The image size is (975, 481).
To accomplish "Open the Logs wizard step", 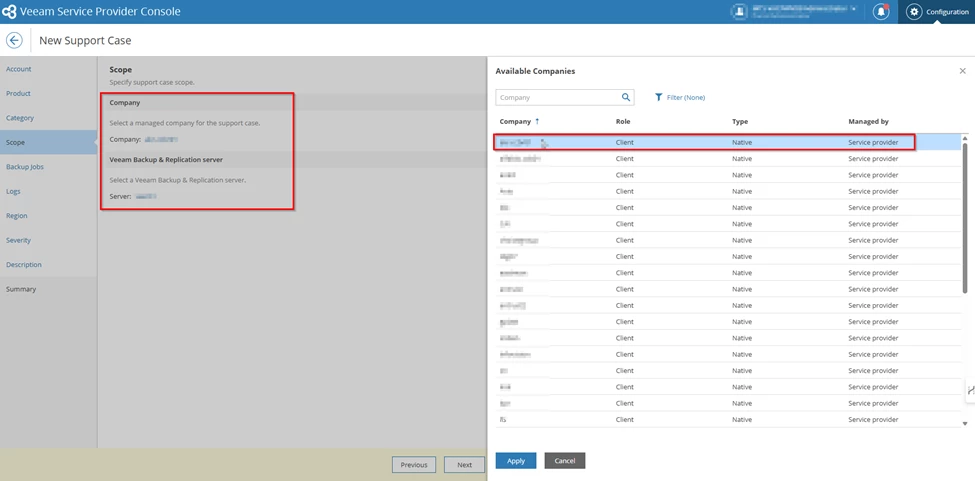I will point(13,191).
